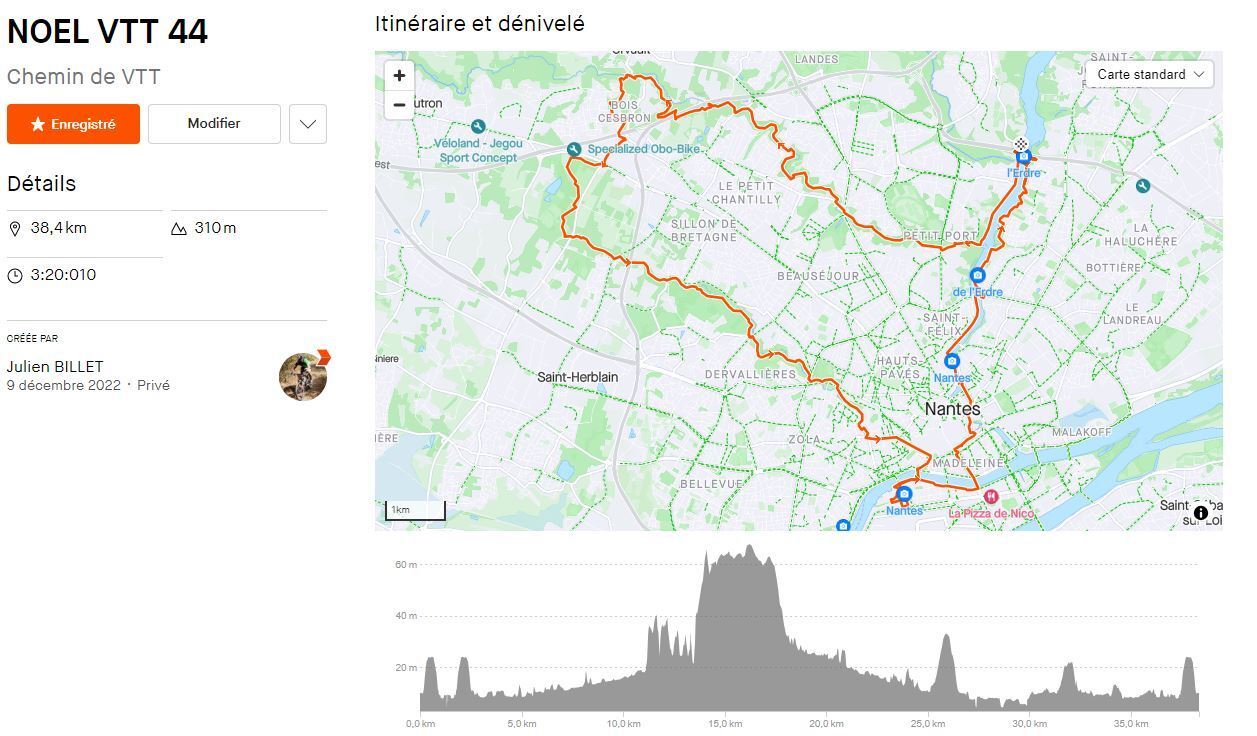
Task: Click the Veloland - Jegou Sport Concept wrench marker
Action: click(478, 127)
